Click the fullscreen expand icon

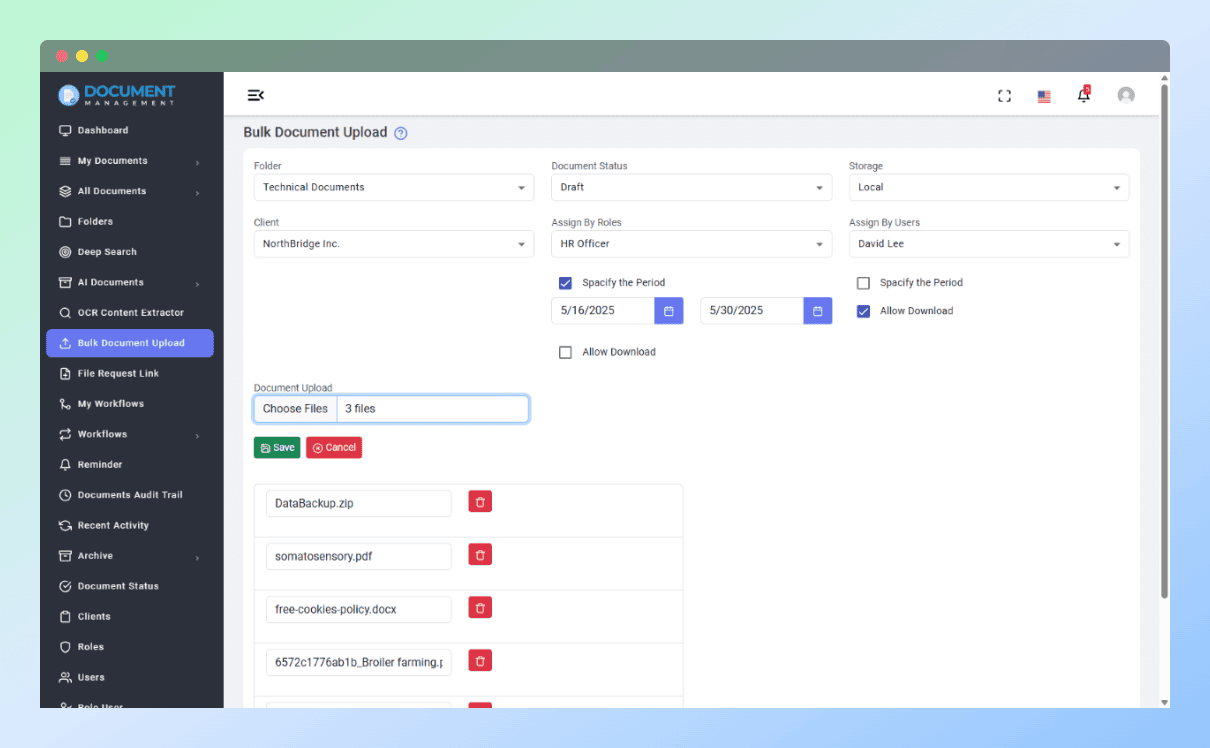(1004, 94)
